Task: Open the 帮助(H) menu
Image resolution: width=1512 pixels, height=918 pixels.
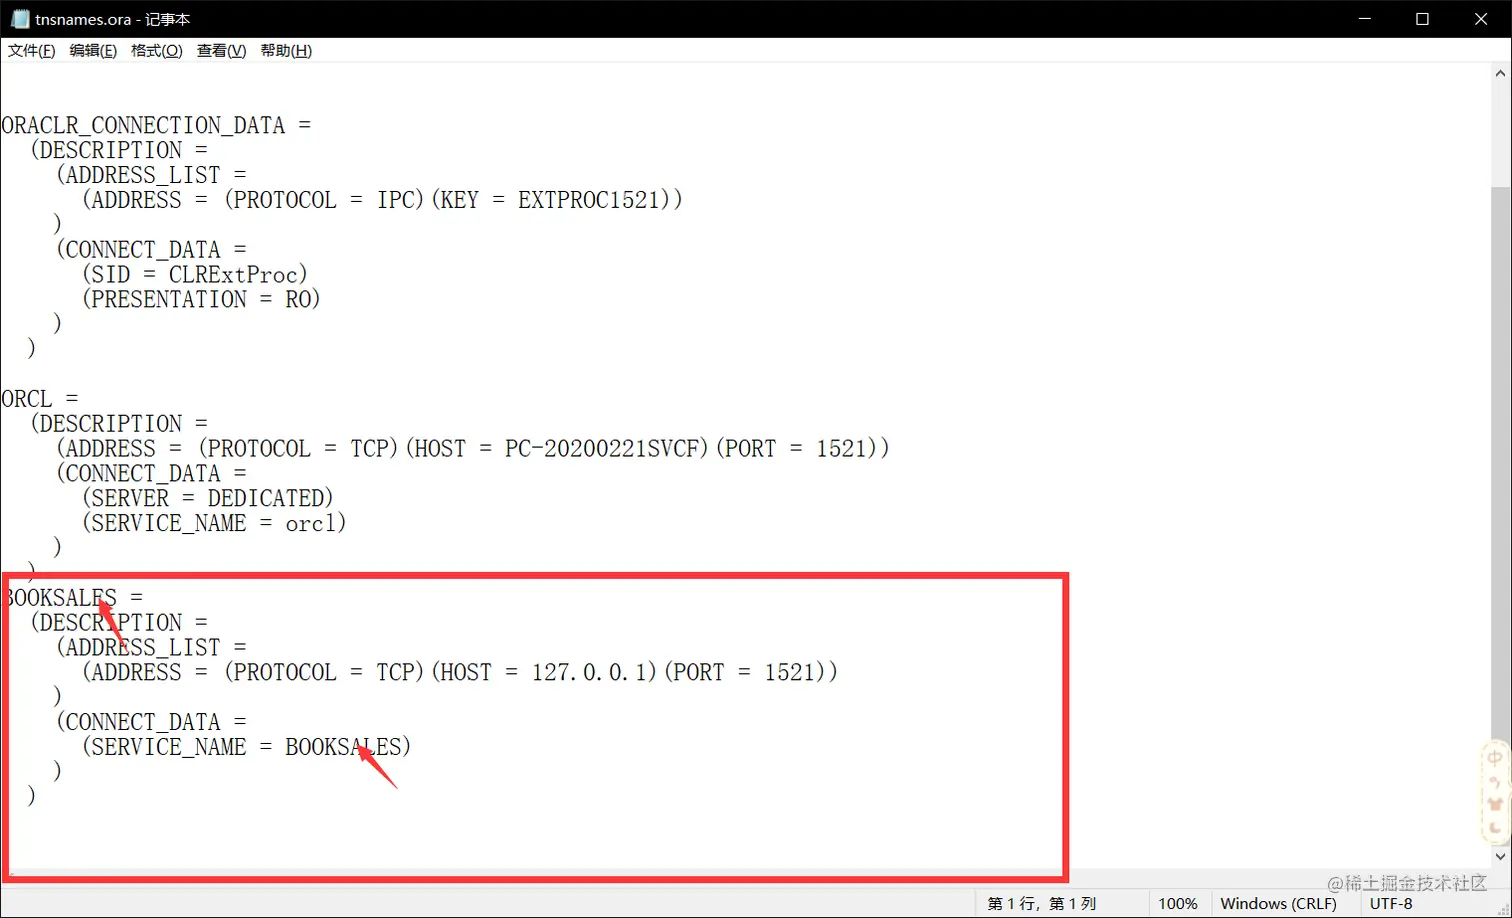Action: pos(286,50)
